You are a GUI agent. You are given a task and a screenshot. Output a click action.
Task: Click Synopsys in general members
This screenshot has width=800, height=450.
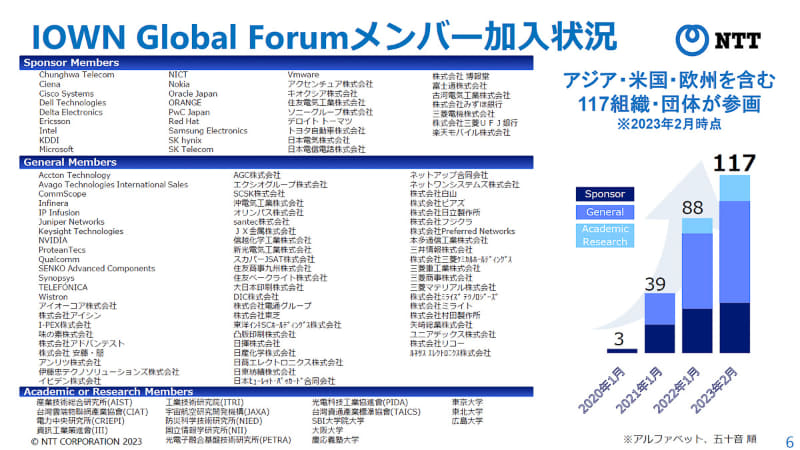click(56, 278)
